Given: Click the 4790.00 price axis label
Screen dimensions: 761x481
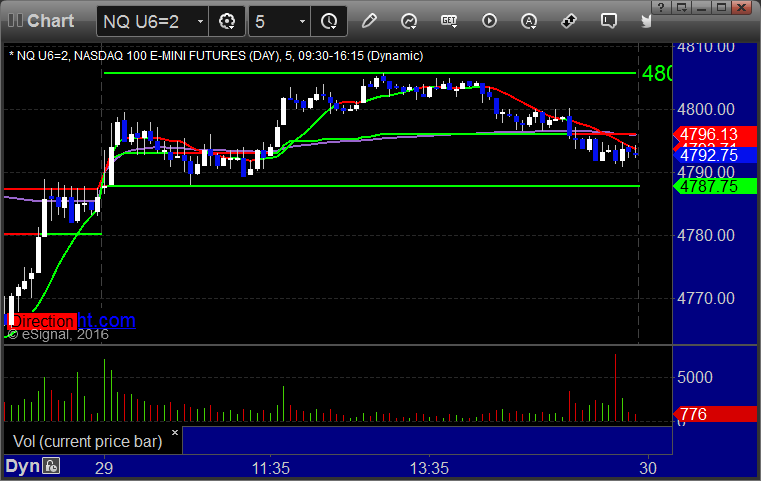Looking at the screenshot, I should (x=706, y=172).
